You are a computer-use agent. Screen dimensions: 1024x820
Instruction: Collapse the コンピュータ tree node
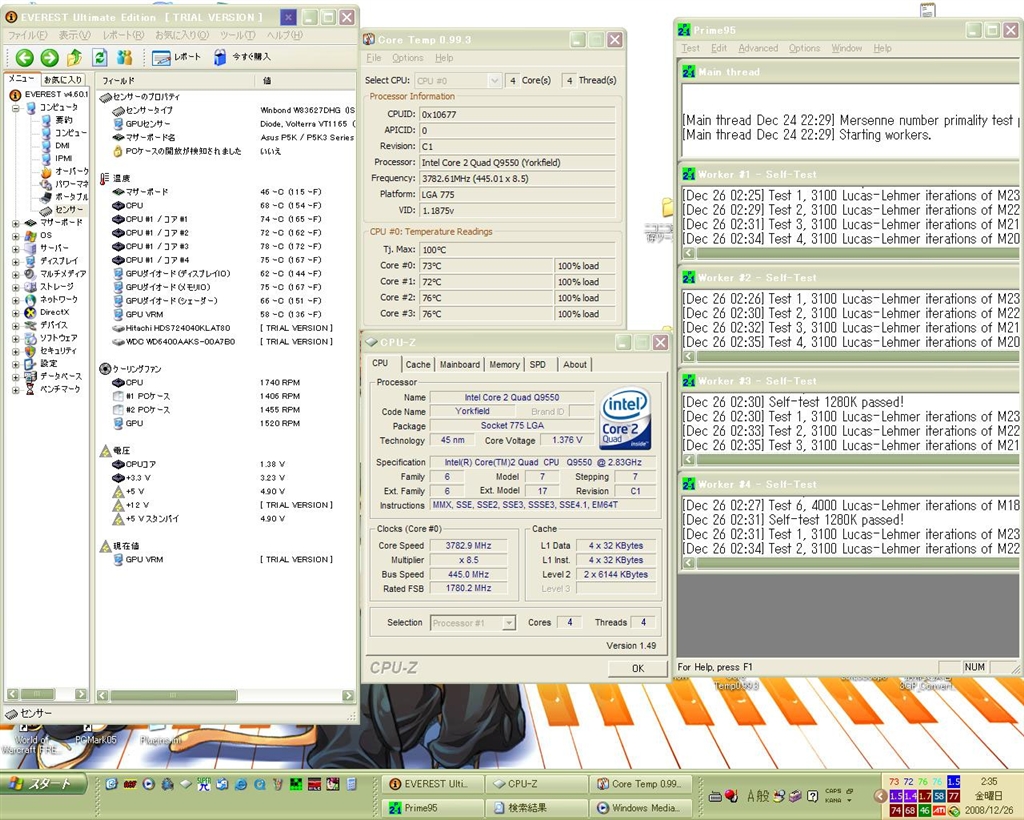[15, 107]
